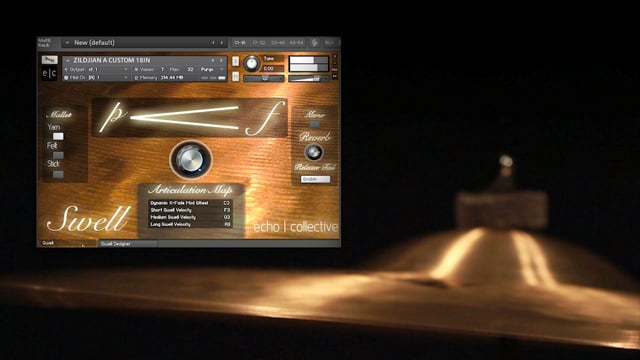Viewport: 640px width, 360px height.
Task: Click the ZILDJIAN A CUSTOM 18IN name
Action: click(x=112, y=60)
